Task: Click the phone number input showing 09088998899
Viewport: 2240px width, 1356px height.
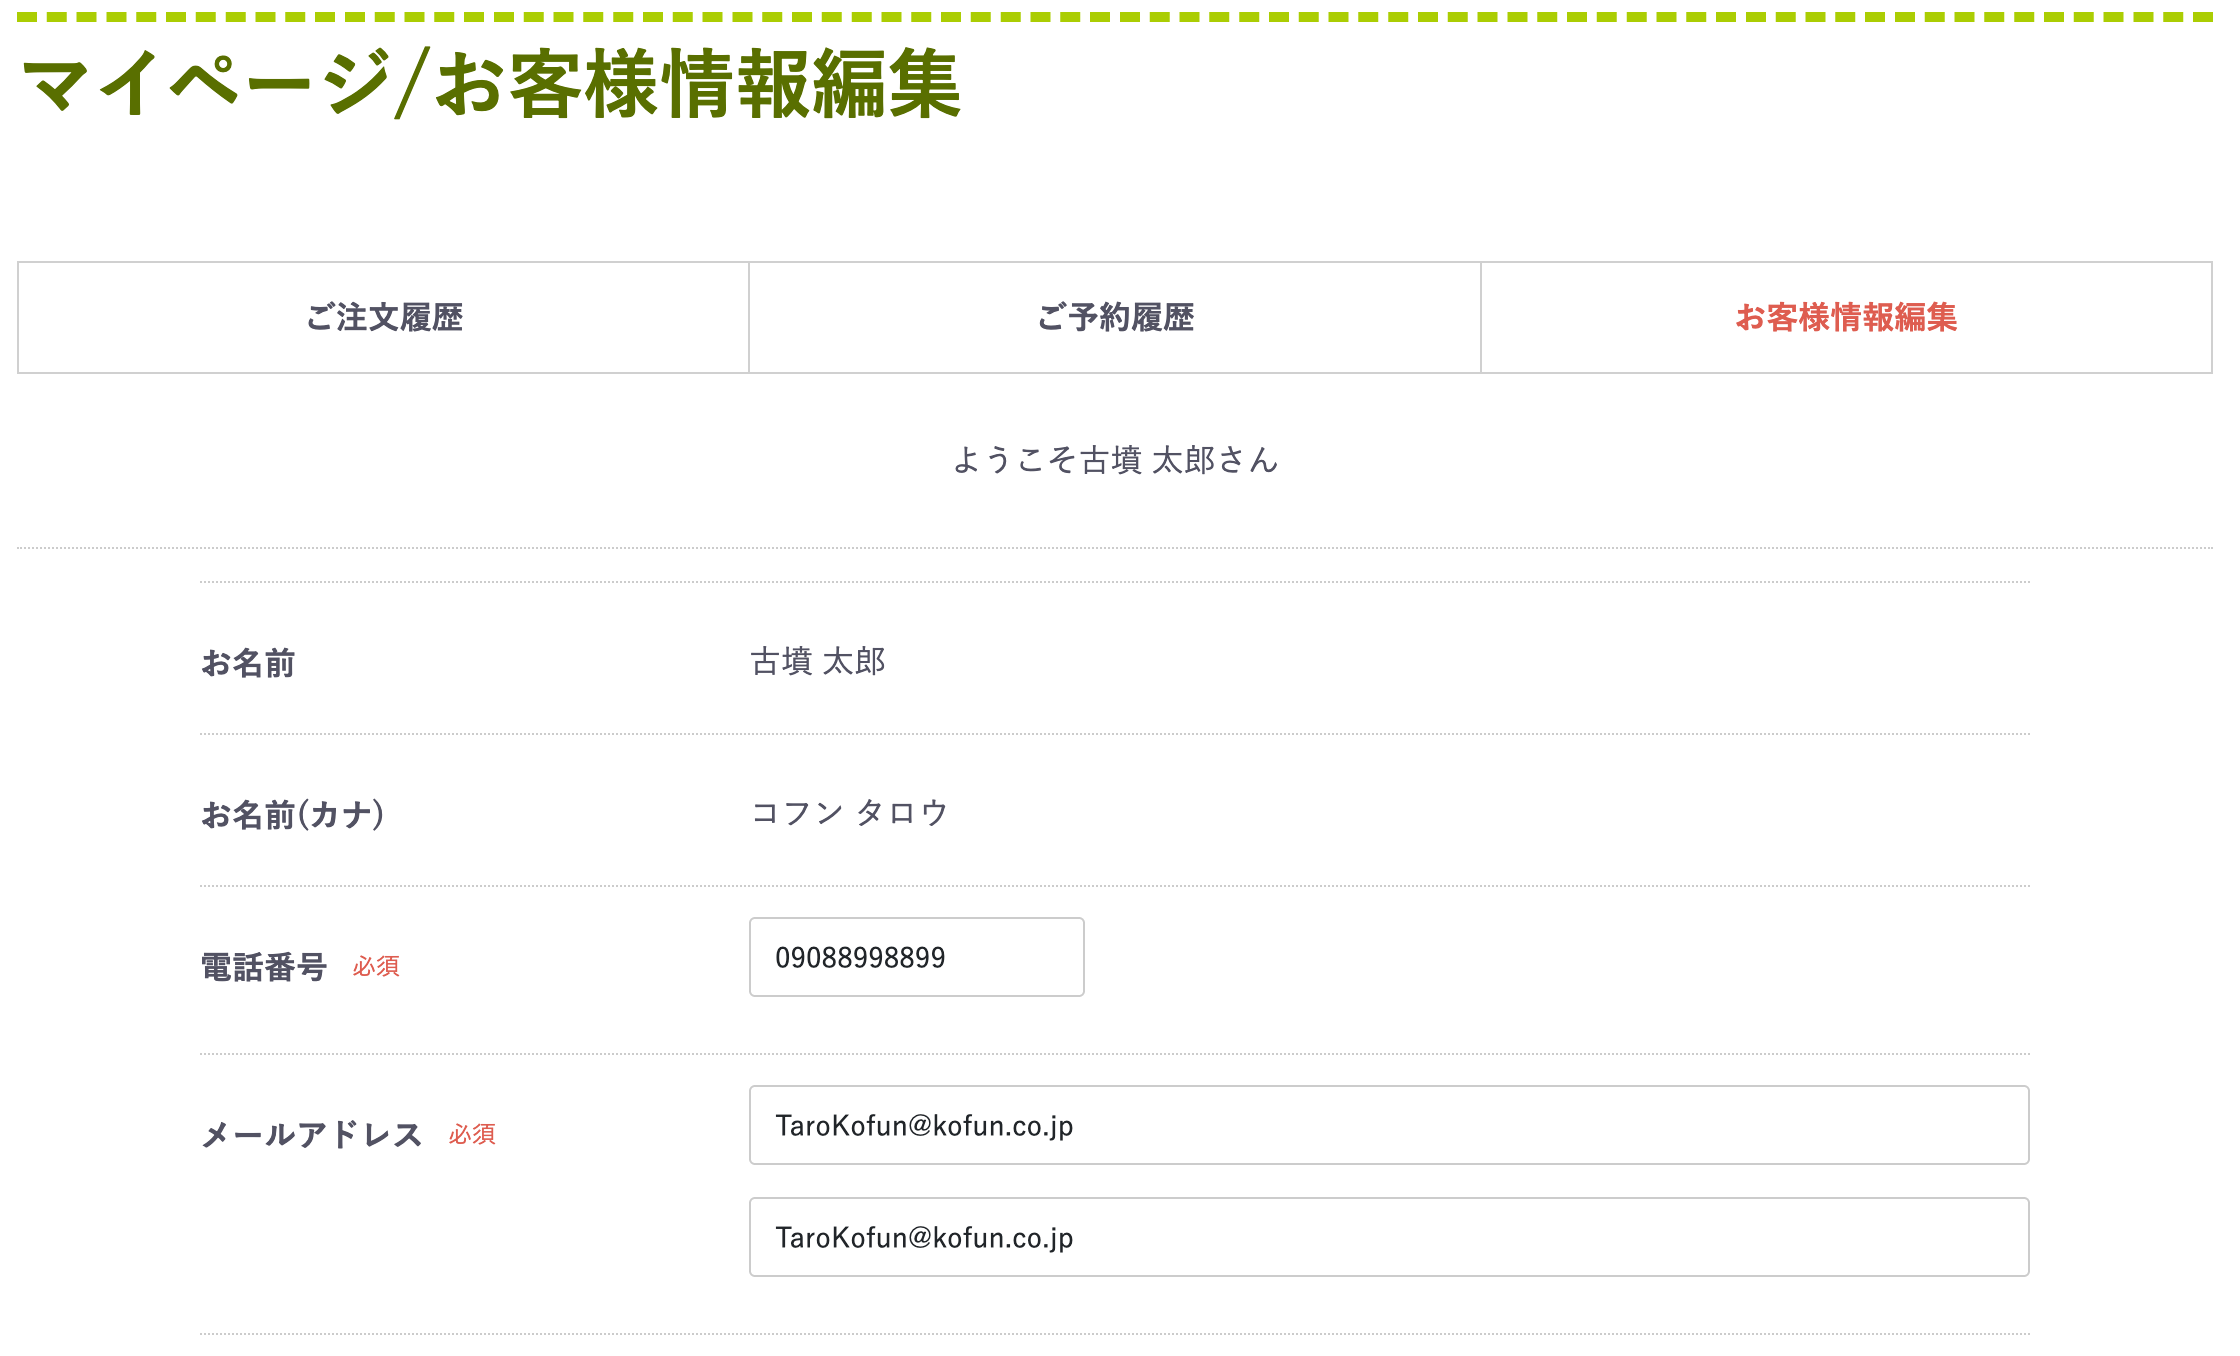Action: coord(915,957)
